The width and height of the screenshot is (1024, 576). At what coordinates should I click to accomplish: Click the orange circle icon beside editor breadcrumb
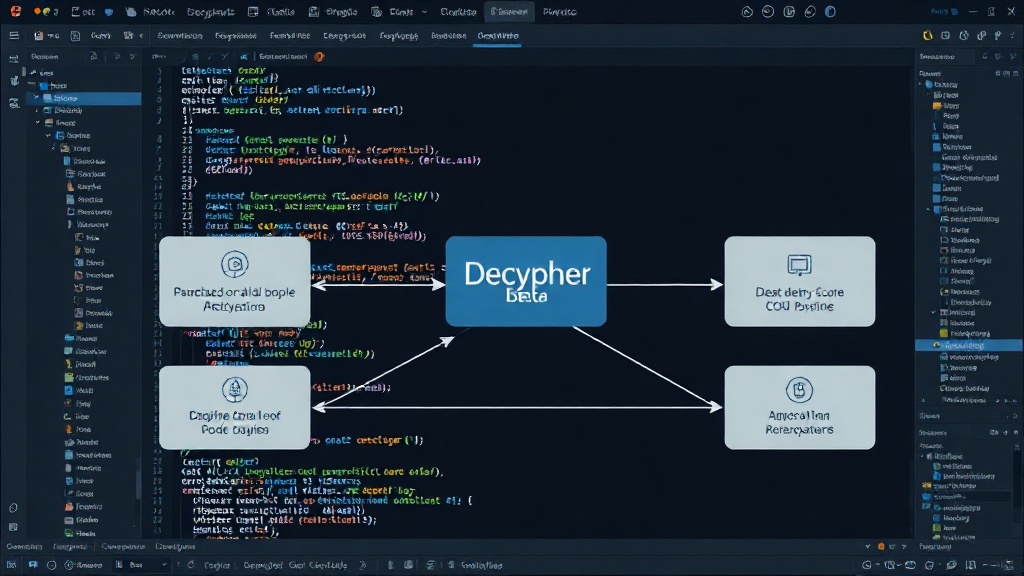tap(319, 57)
